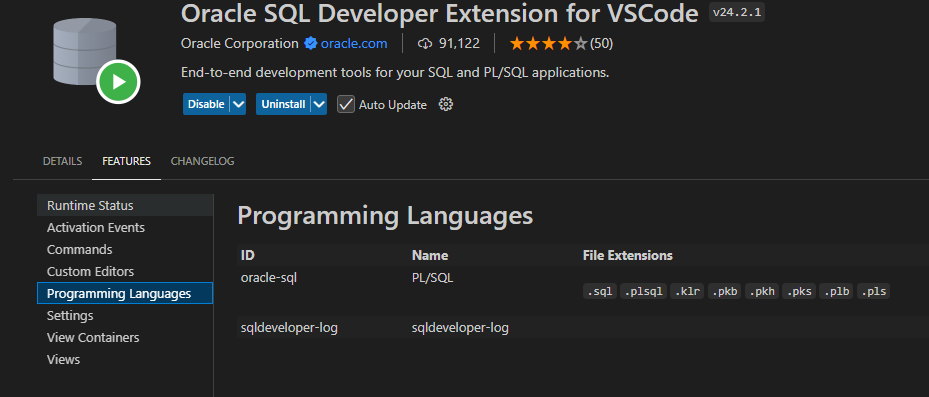Viewport: 929px width, 397px height.
Task: Click the .pkb extension tag
Action: coord(725,291)
